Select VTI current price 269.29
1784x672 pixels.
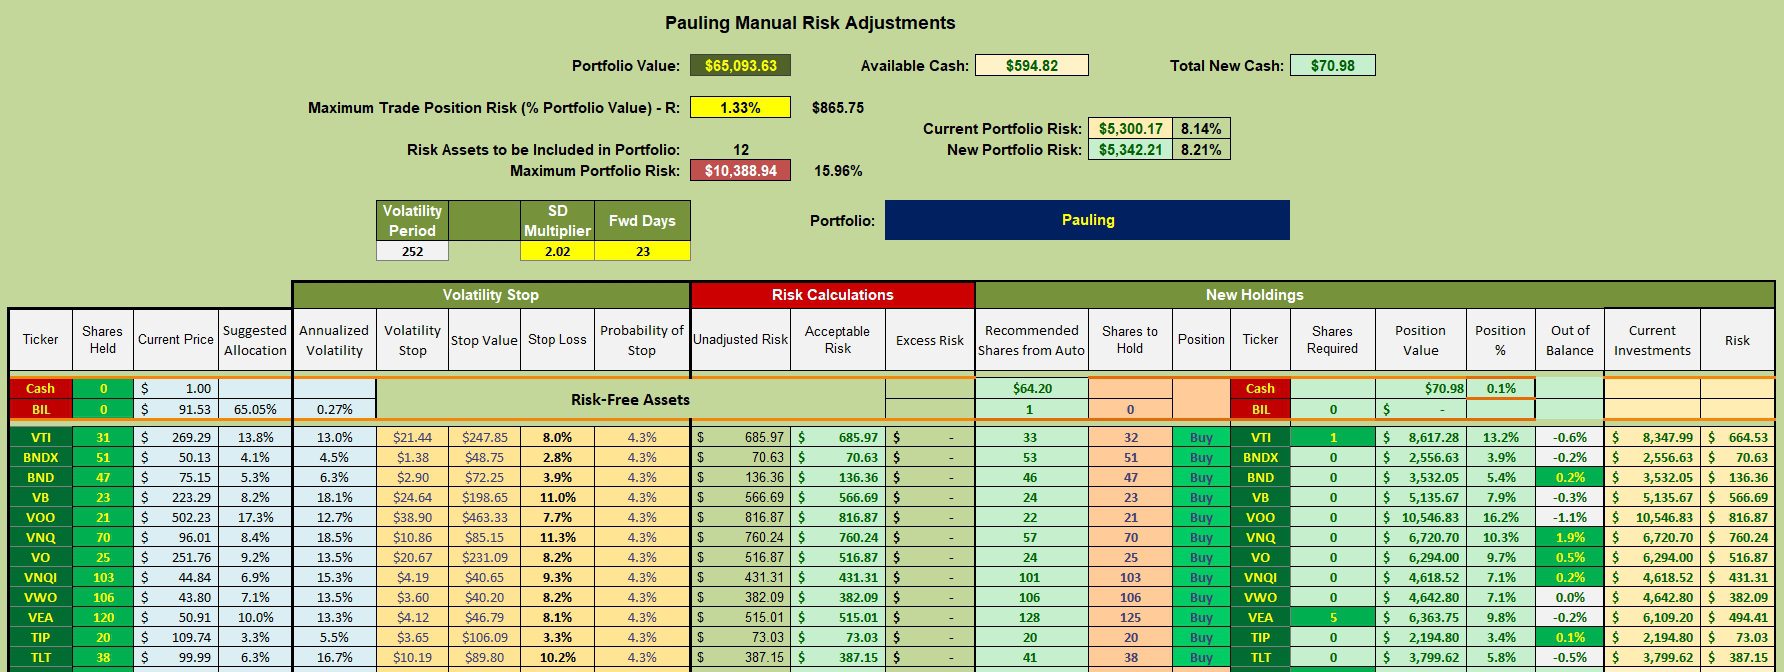(x=176, y=437)
